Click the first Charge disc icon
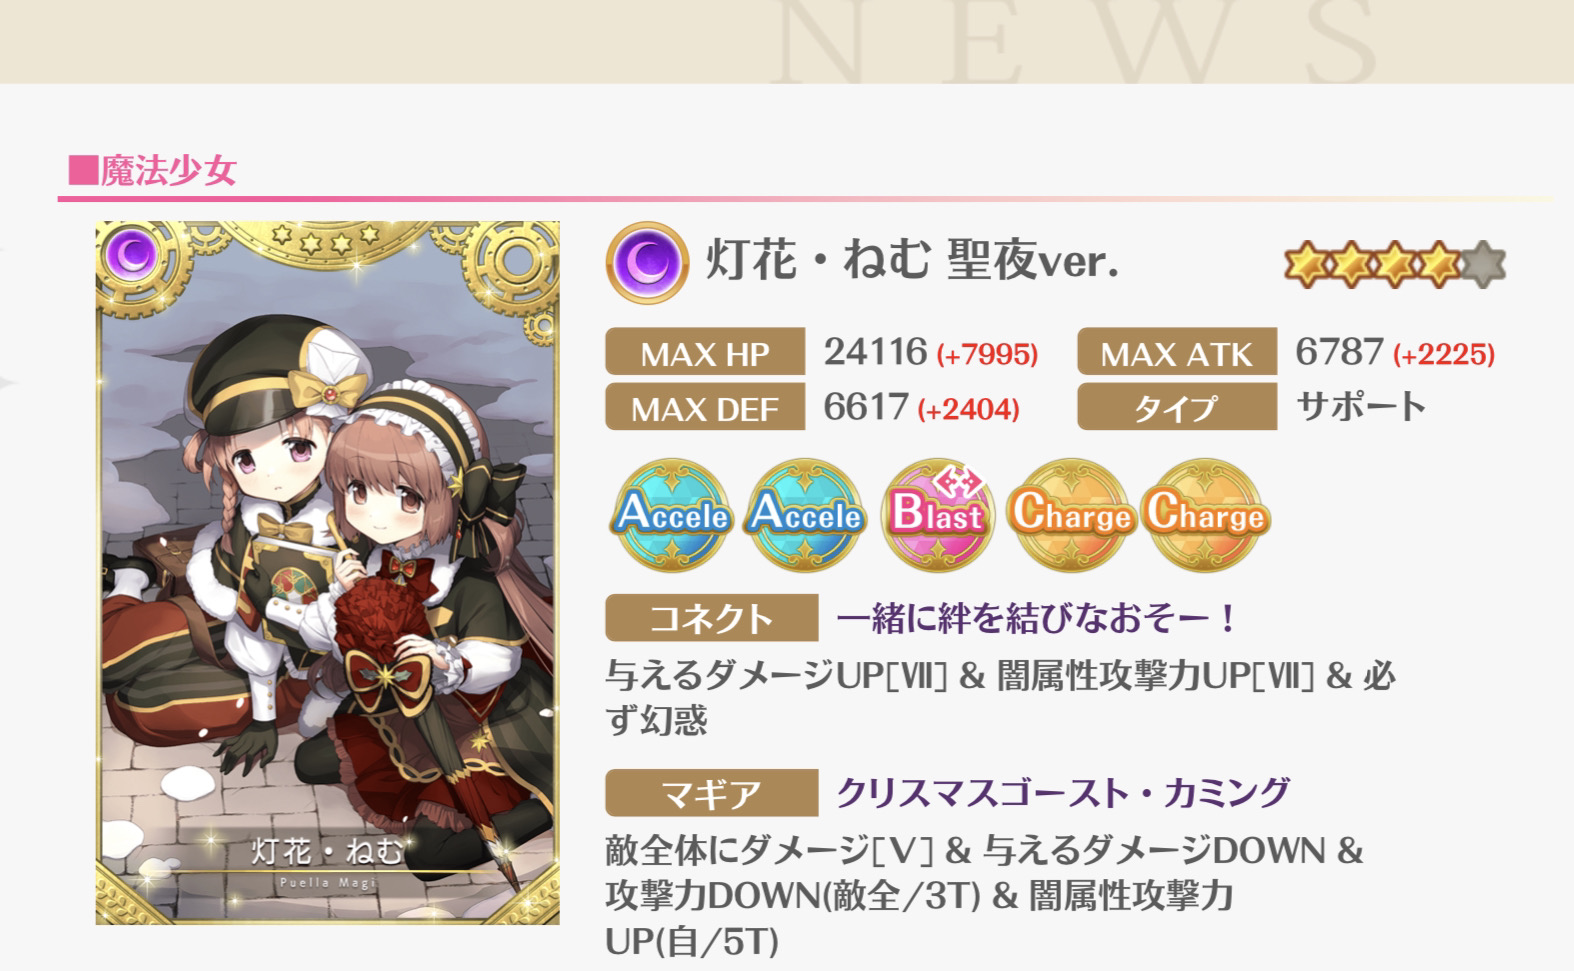Viewport: 1574px width, 971px height. coord(1071,515)
